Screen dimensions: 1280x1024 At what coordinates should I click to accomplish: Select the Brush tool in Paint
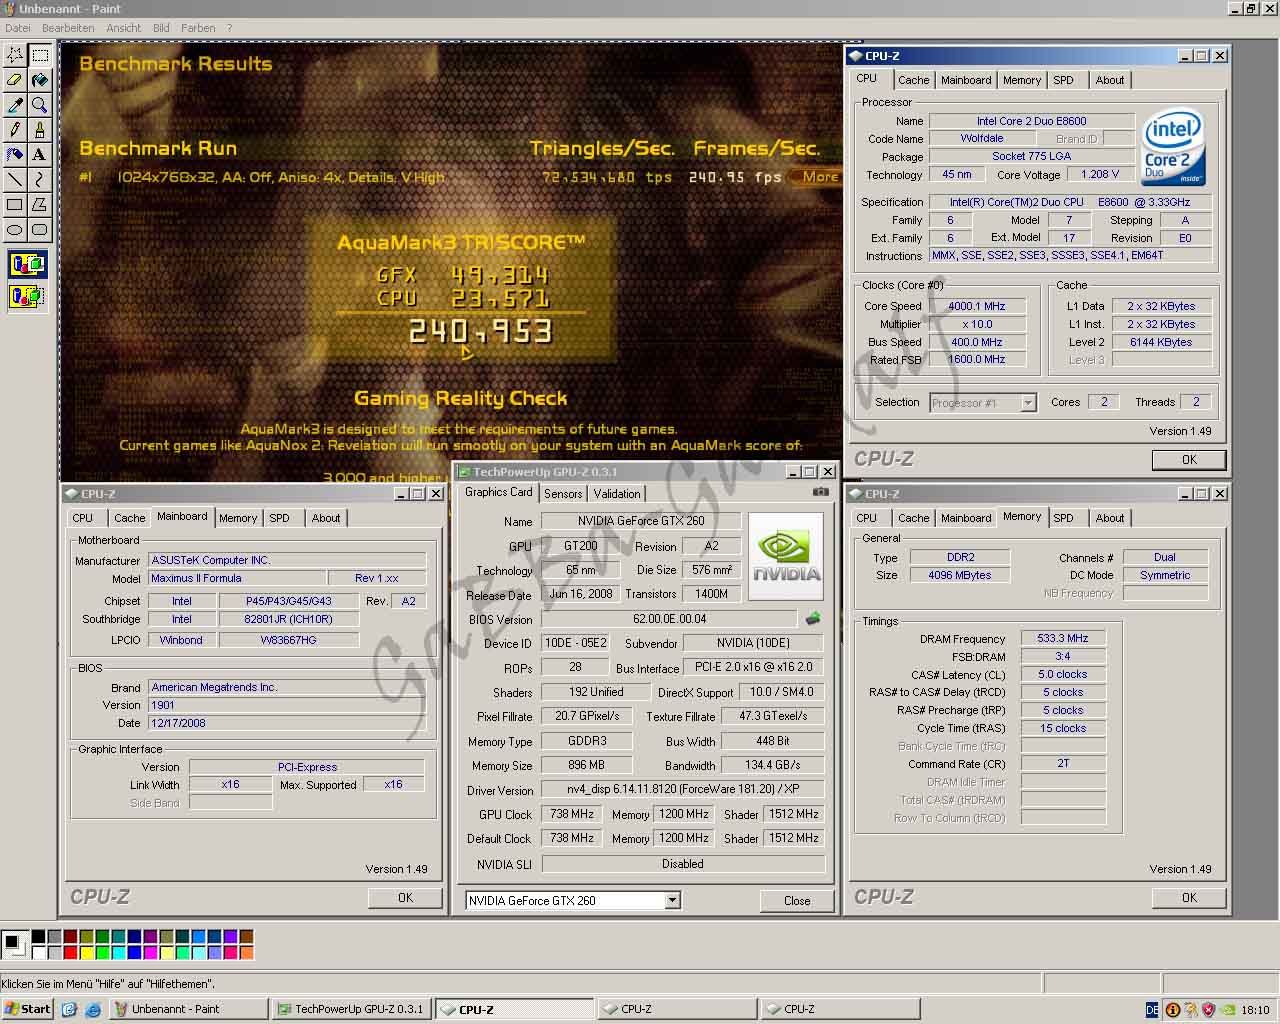(39, 130)
